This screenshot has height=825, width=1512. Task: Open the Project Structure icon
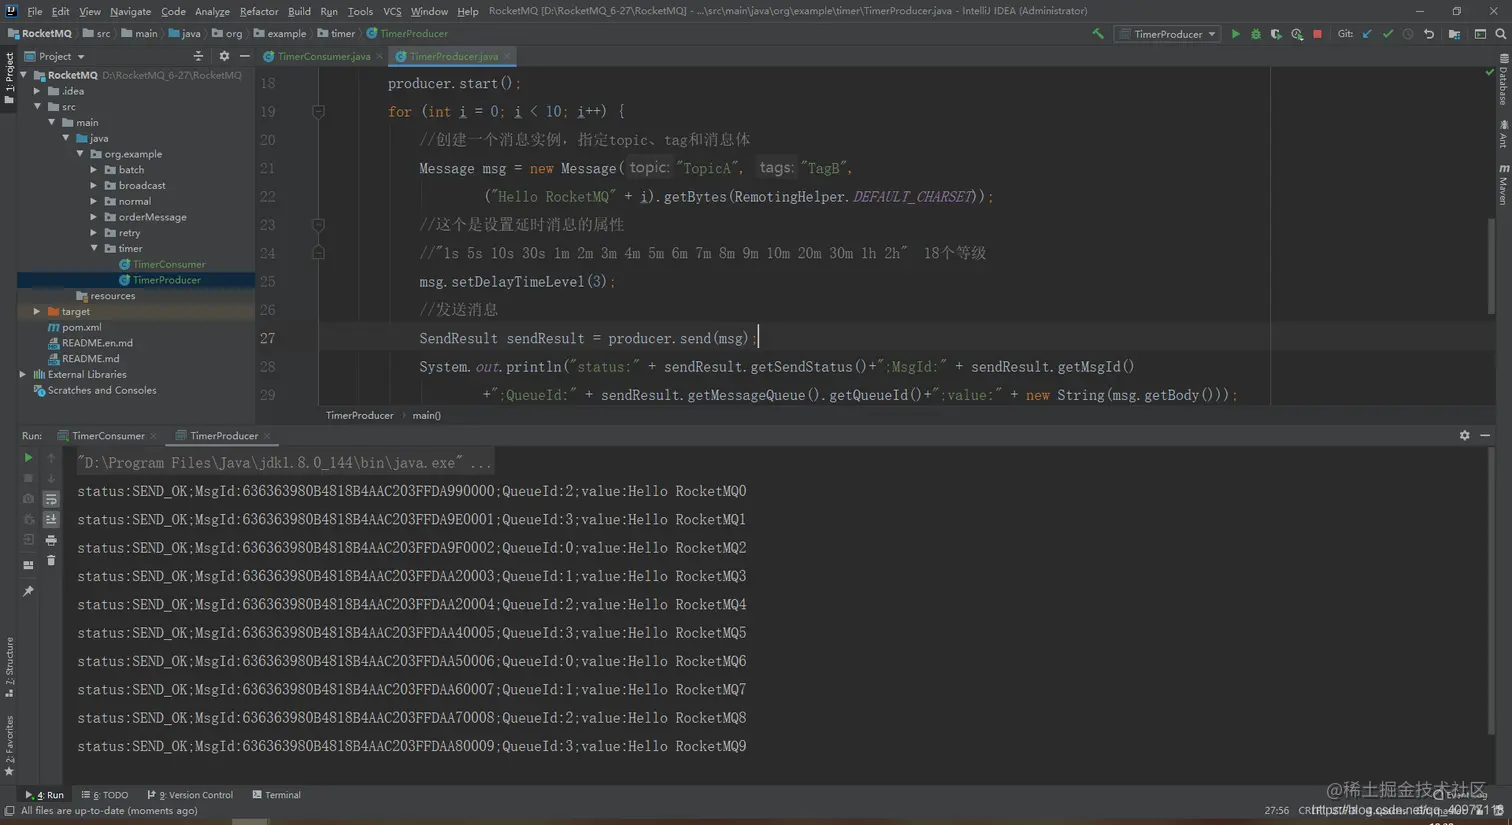coord(1454,34)
